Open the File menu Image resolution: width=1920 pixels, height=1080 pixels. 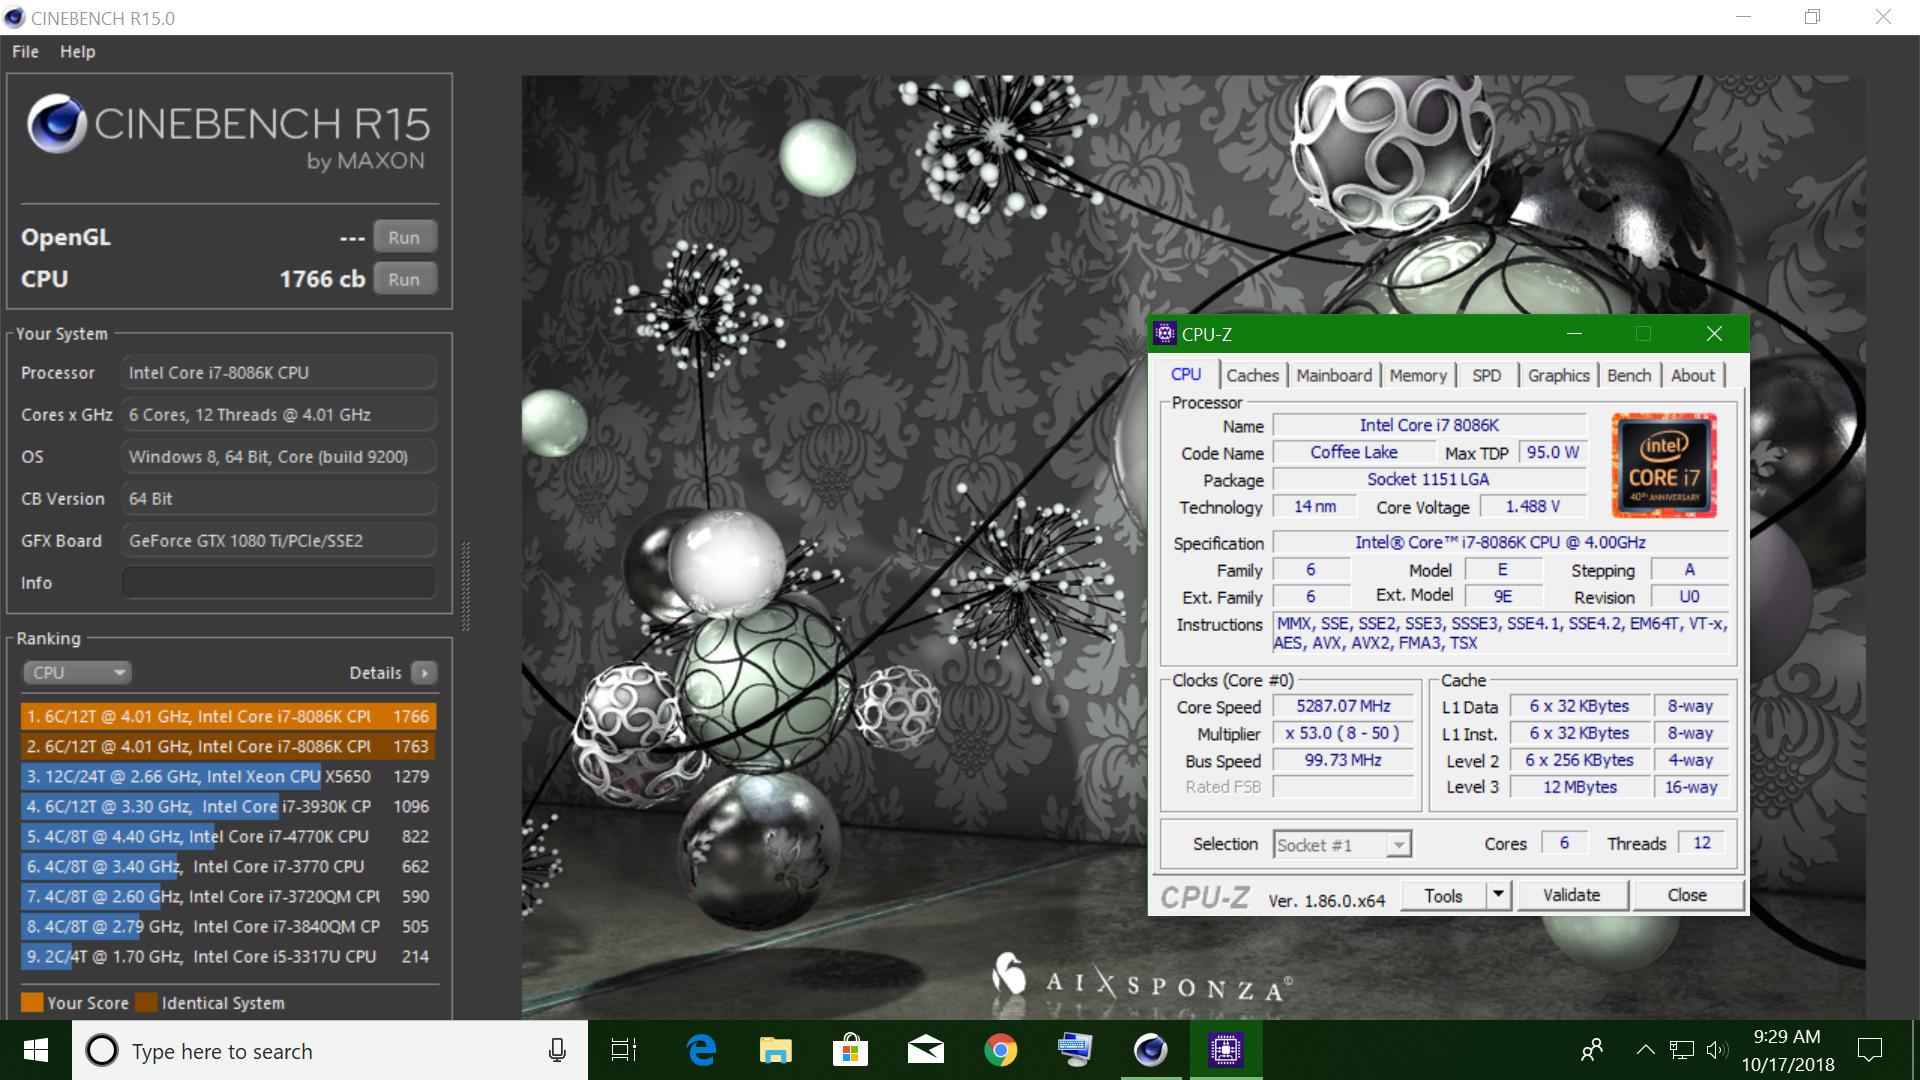26,51
